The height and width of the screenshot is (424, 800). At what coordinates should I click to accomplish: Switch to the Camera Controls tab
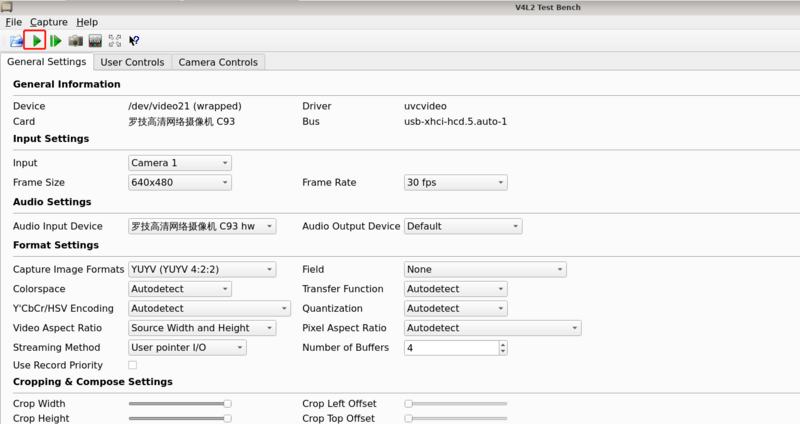[218, 62]
